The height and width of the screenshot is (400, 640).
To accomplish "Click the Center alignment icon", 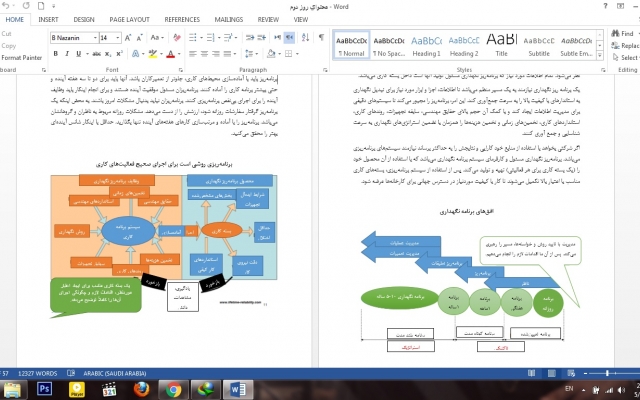I will pos(204,53).
